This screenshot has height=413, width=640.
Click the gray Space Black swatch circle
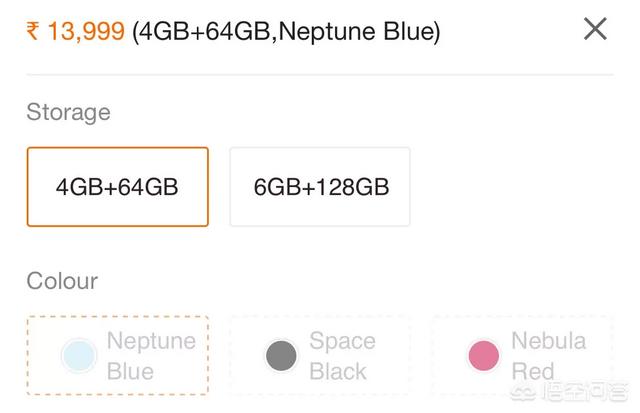[282, 356]
